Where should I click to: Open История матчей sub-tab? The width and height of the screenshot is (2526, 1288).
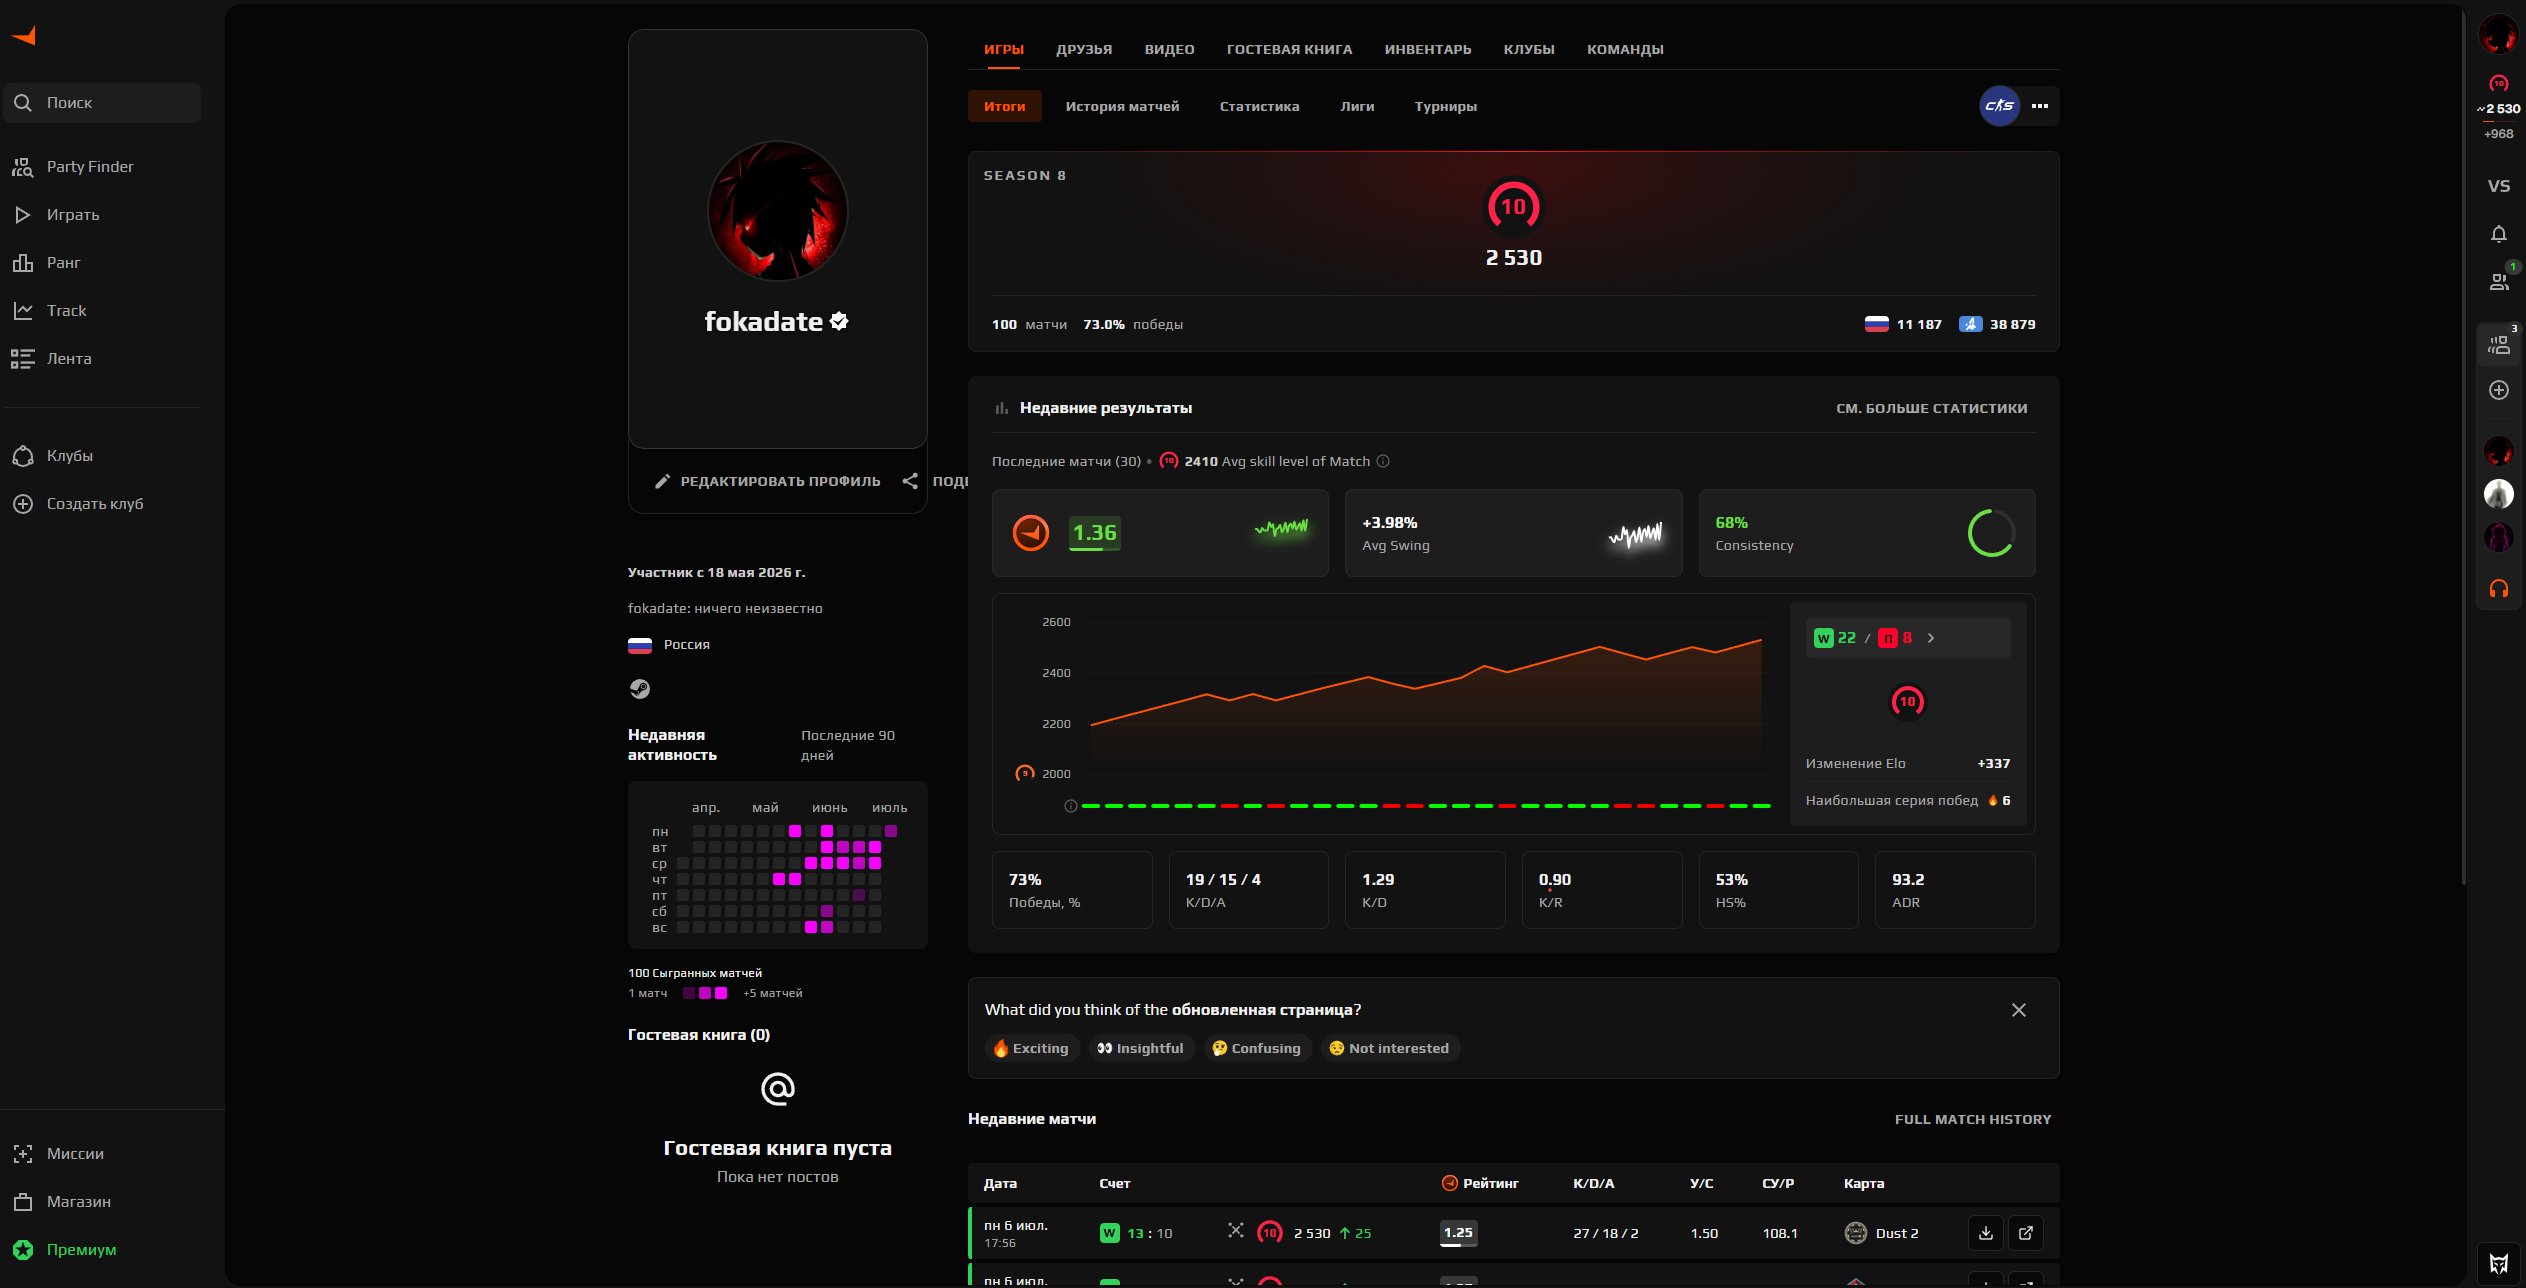1122,106
